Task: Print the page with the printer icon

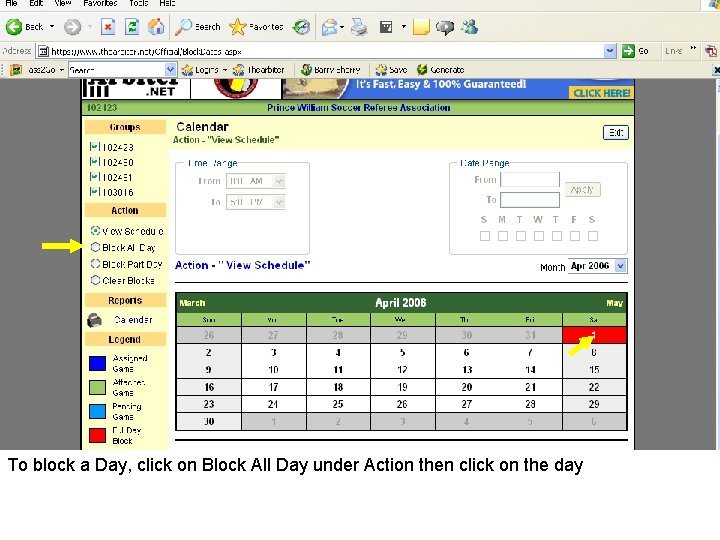Action: 359,27
